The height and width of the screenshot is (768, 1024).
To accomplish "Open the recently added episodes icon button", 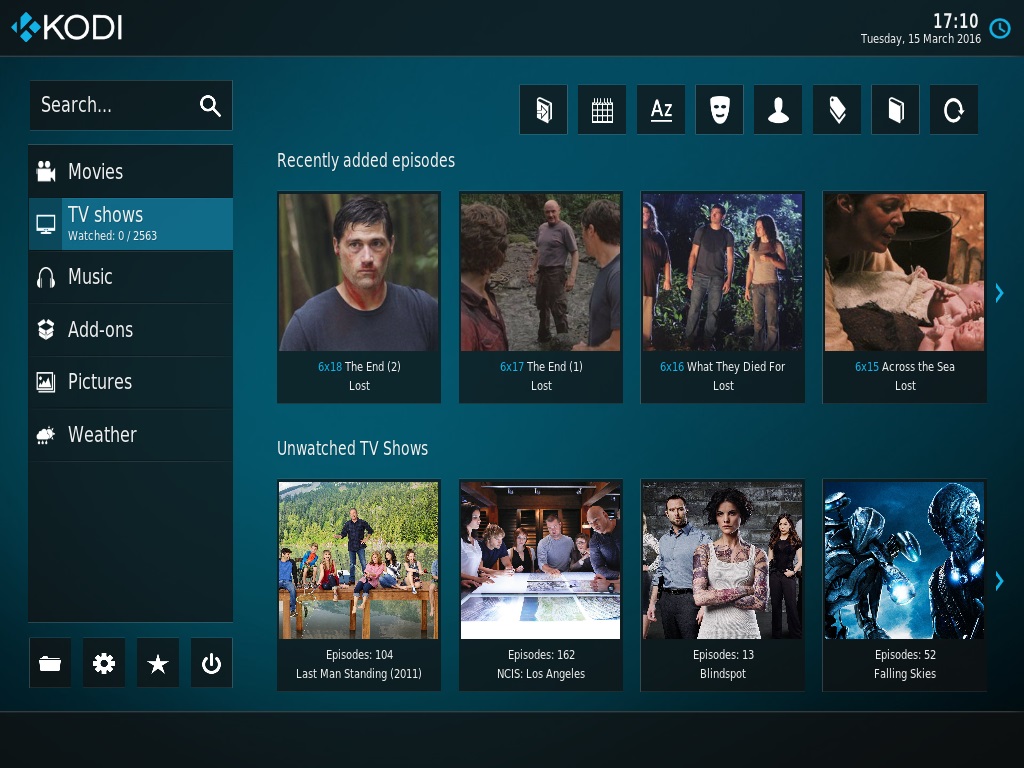I will (543, 110).
